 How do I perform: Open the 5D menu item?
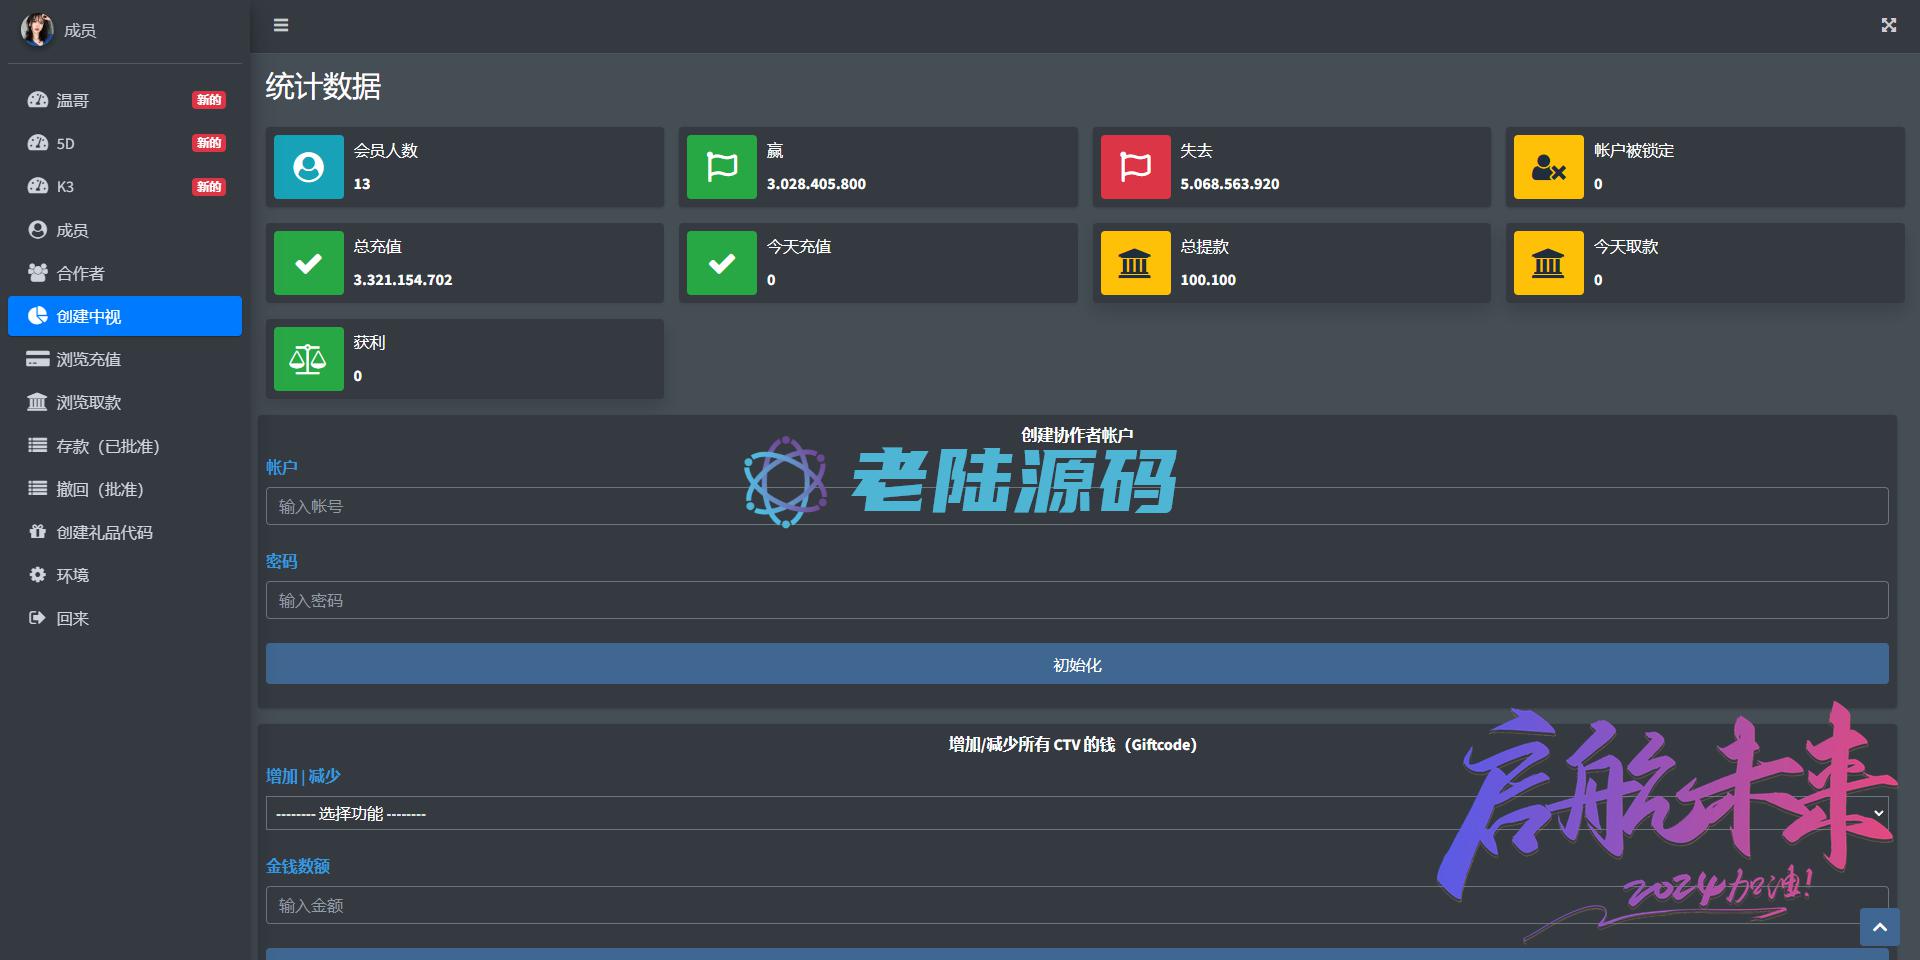125,143
